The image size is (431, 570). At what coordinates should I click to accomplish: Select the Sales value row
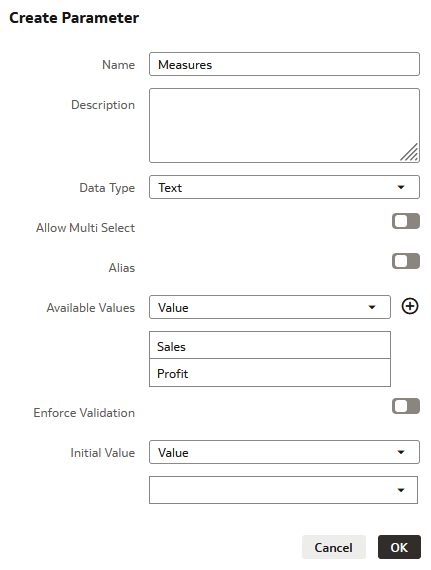click(270, 345)
